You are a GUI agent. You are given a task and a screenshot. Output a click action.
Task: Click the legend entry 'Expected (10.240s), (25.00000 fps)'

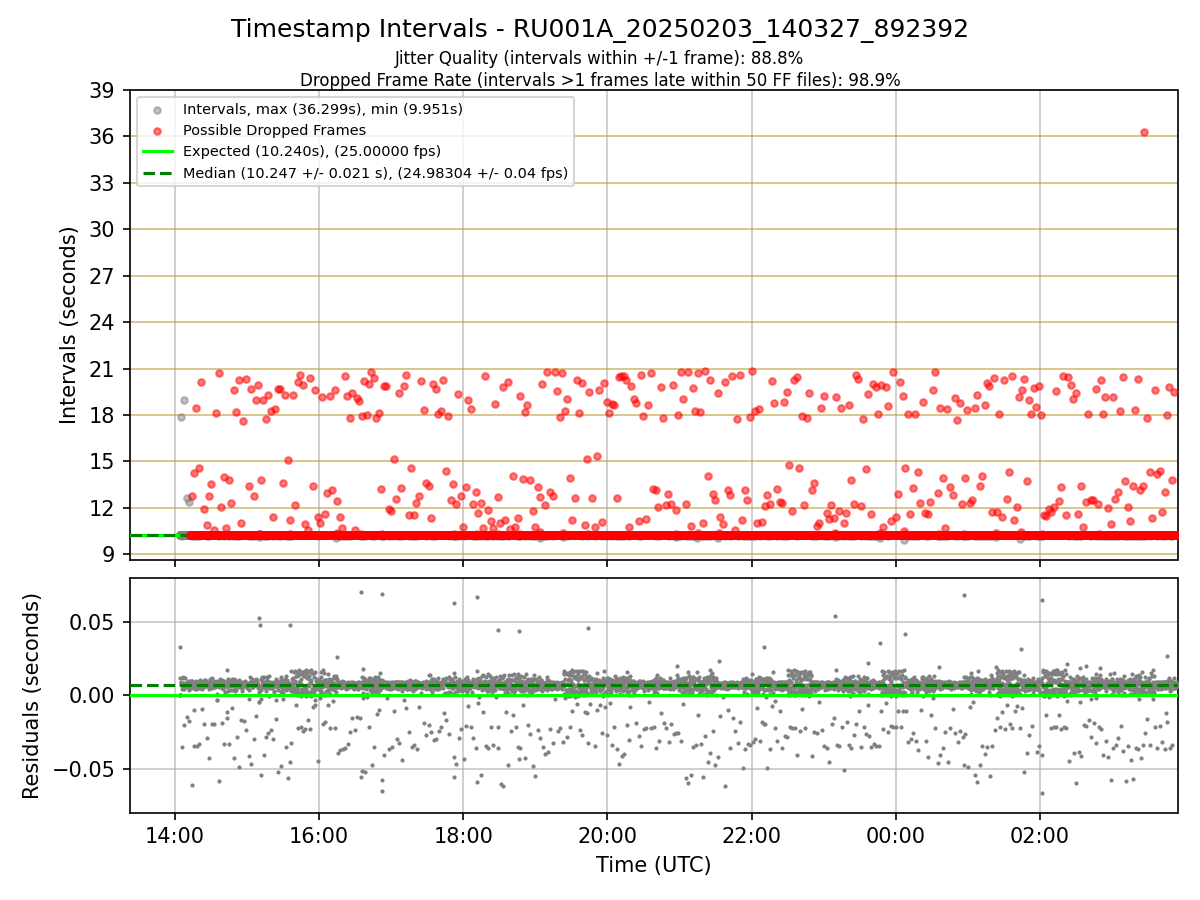[x=312, y=151]
